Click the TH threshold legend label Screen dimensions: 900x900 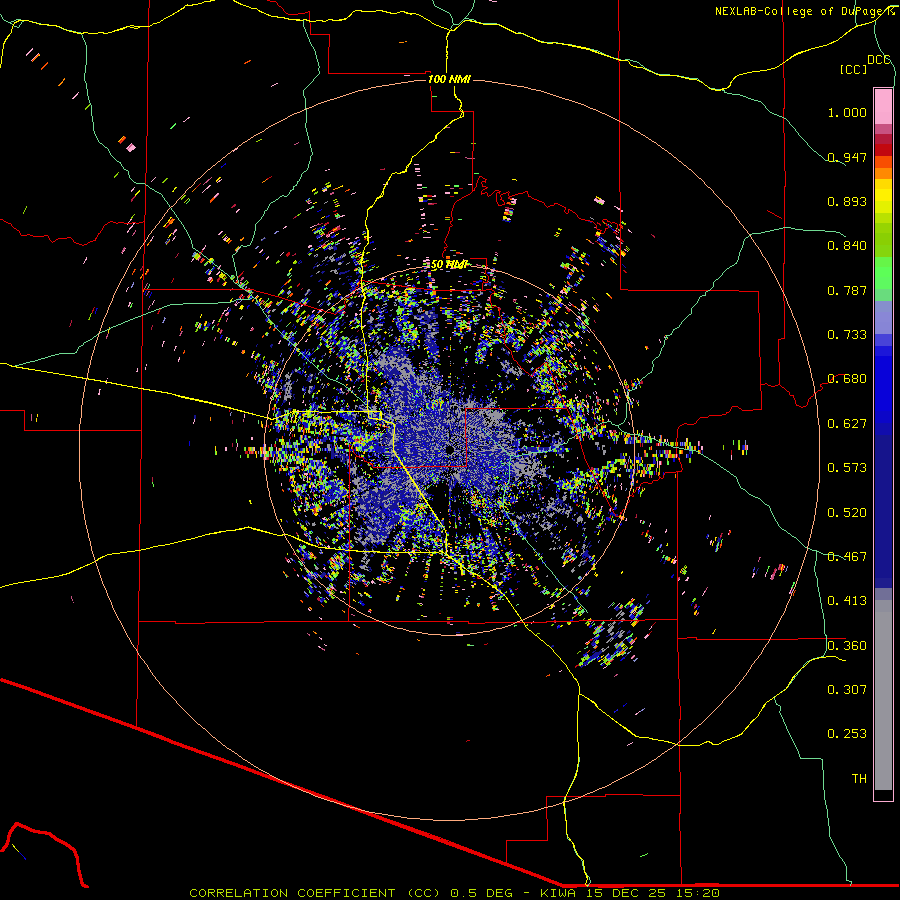(x=859, y=779)
